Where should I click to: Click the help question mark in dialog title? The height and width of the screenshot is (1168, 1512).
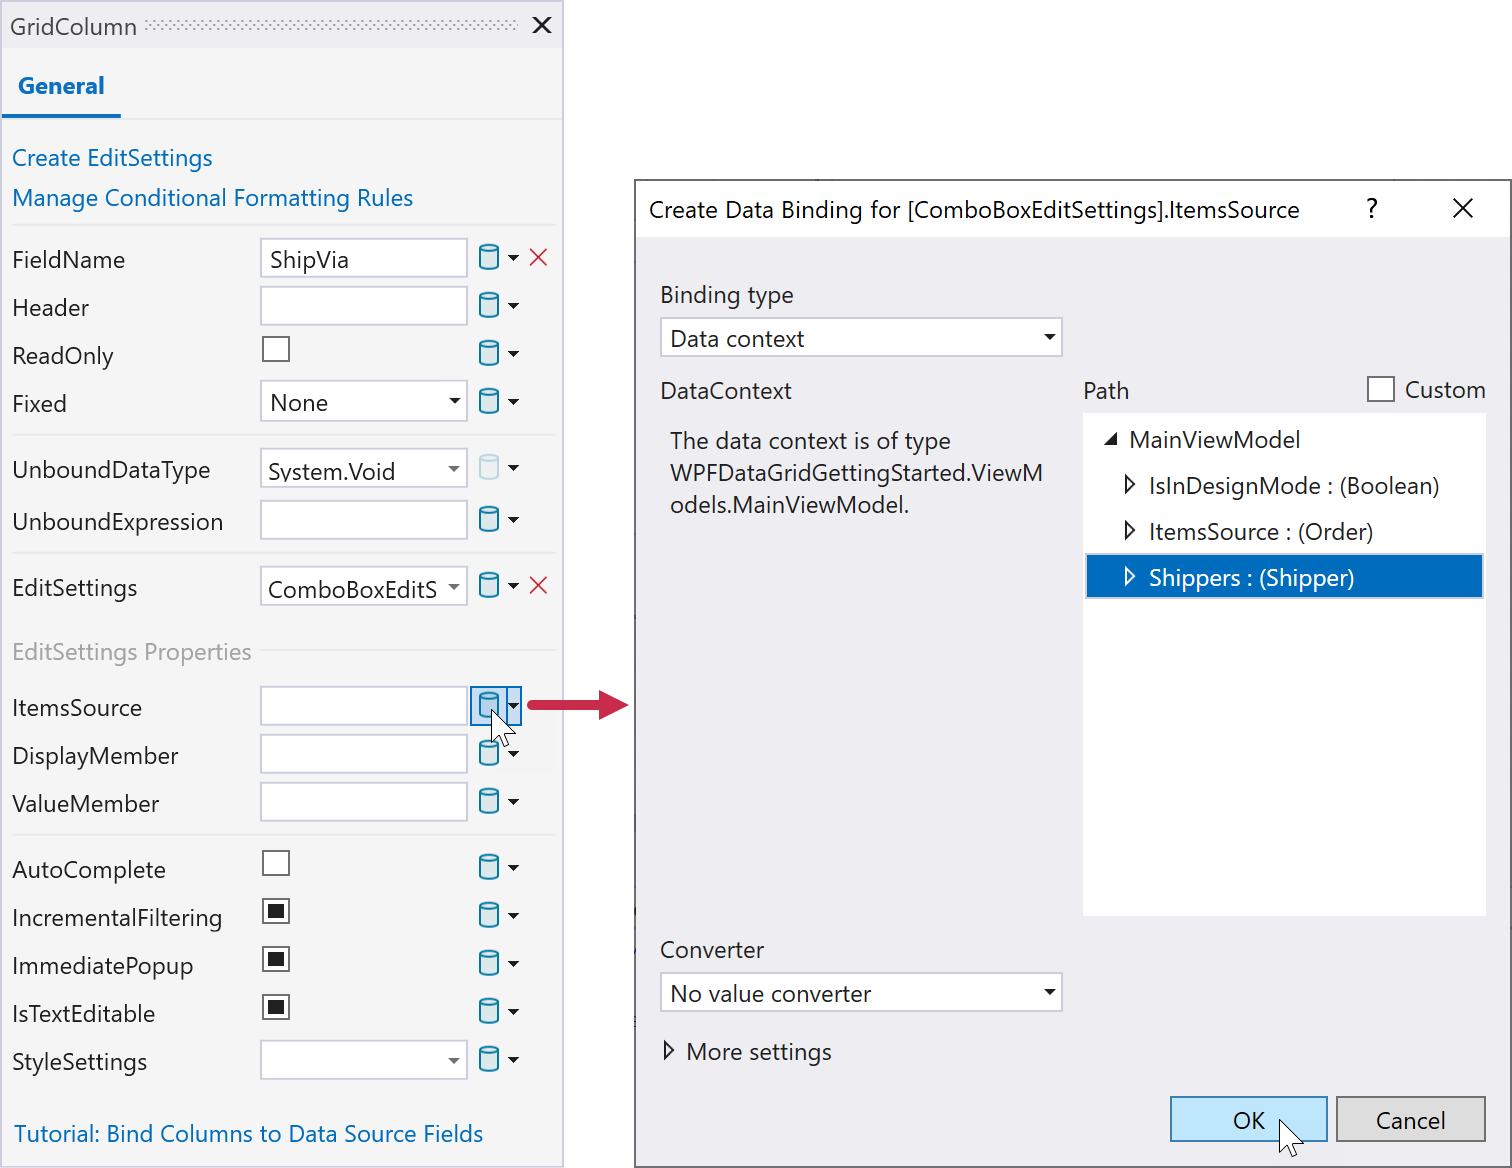(1372, 209)
